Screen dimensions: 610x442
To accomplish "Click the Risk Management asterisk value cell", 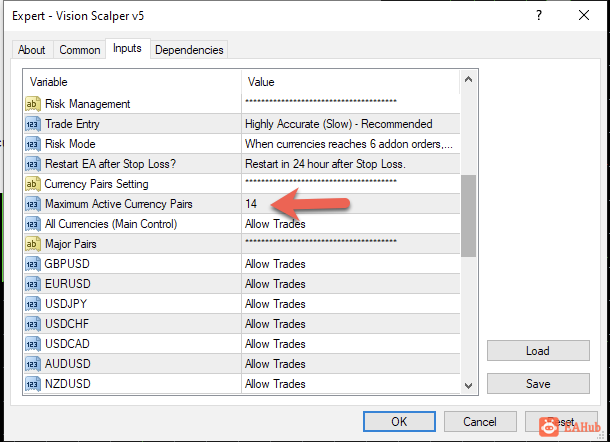I will (x=351, y=104).
